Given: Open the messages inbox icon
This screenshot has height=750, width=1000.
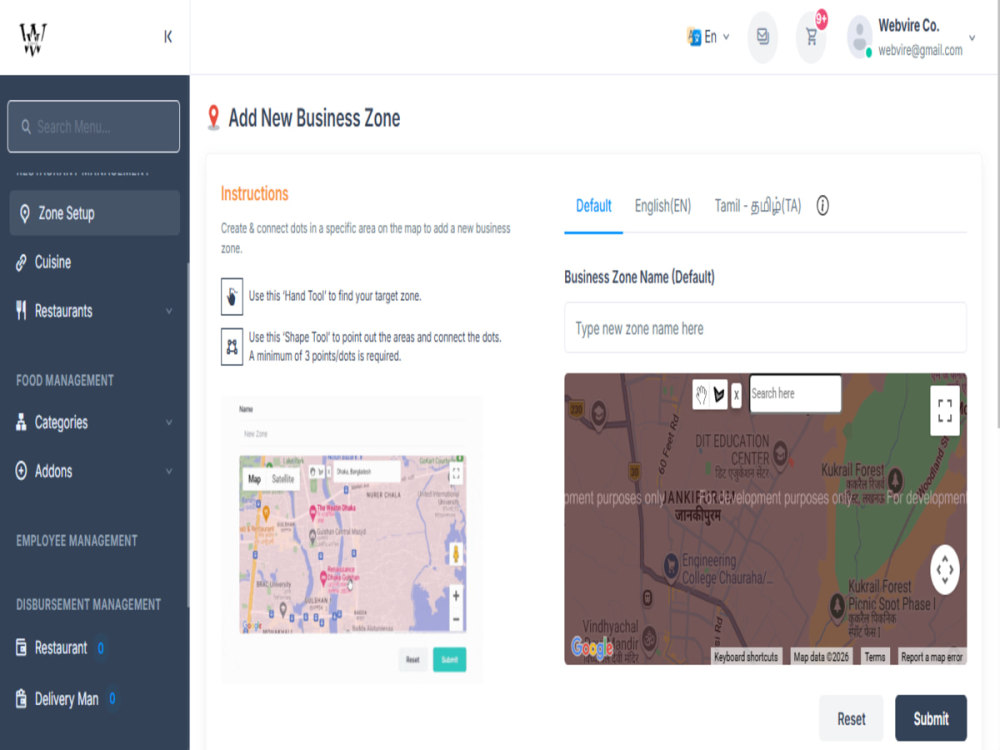Looking at the screenshot, I should [762, 37].
